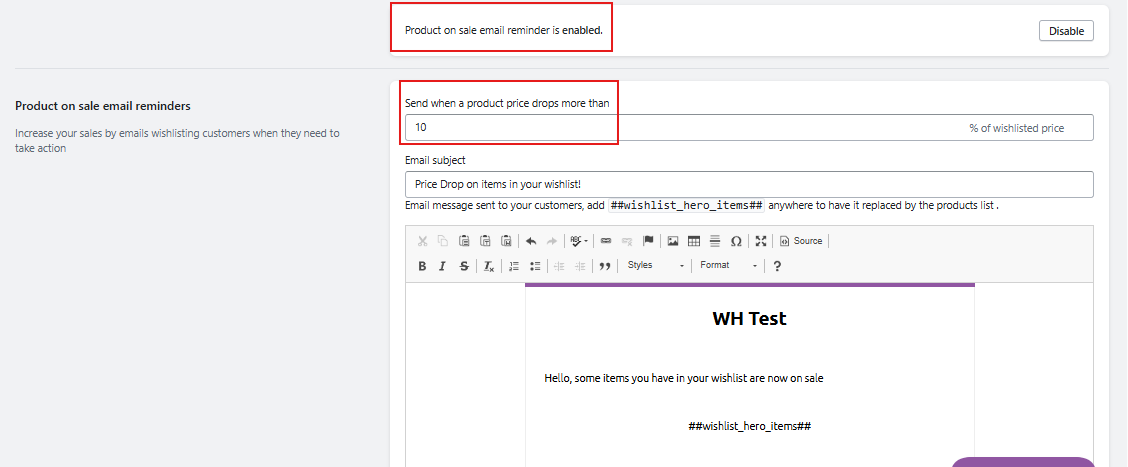Viewport: 1128px width, 467px height.
Task: Switch editor to Source view
Action: pyautogui.click(x=801, y=241)
